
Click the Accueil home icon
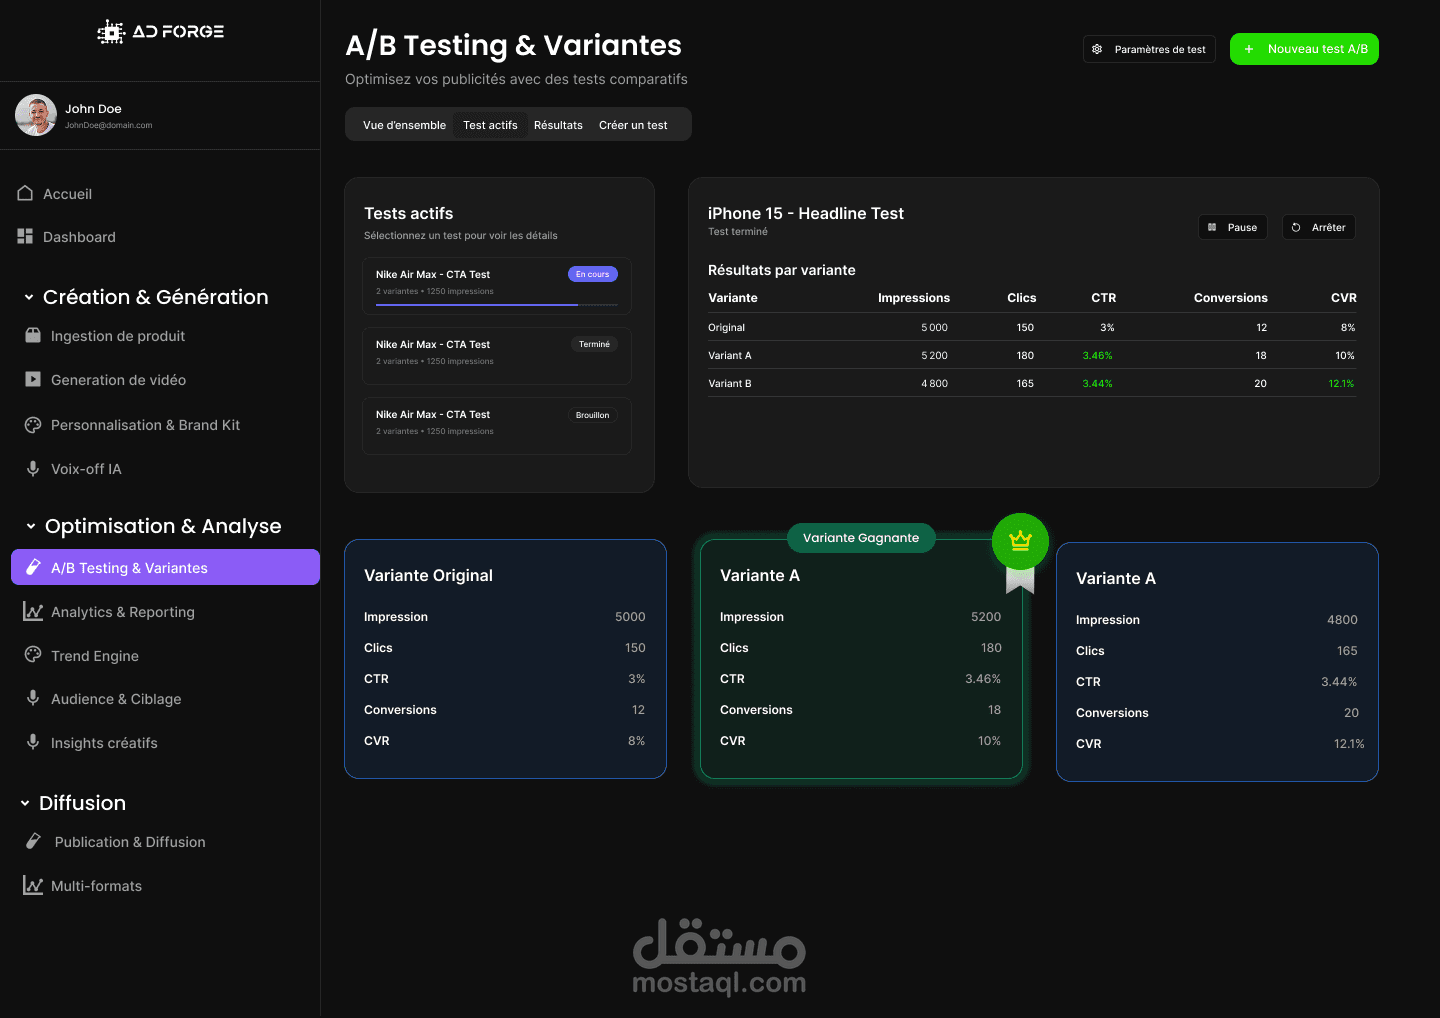(25, 193)
